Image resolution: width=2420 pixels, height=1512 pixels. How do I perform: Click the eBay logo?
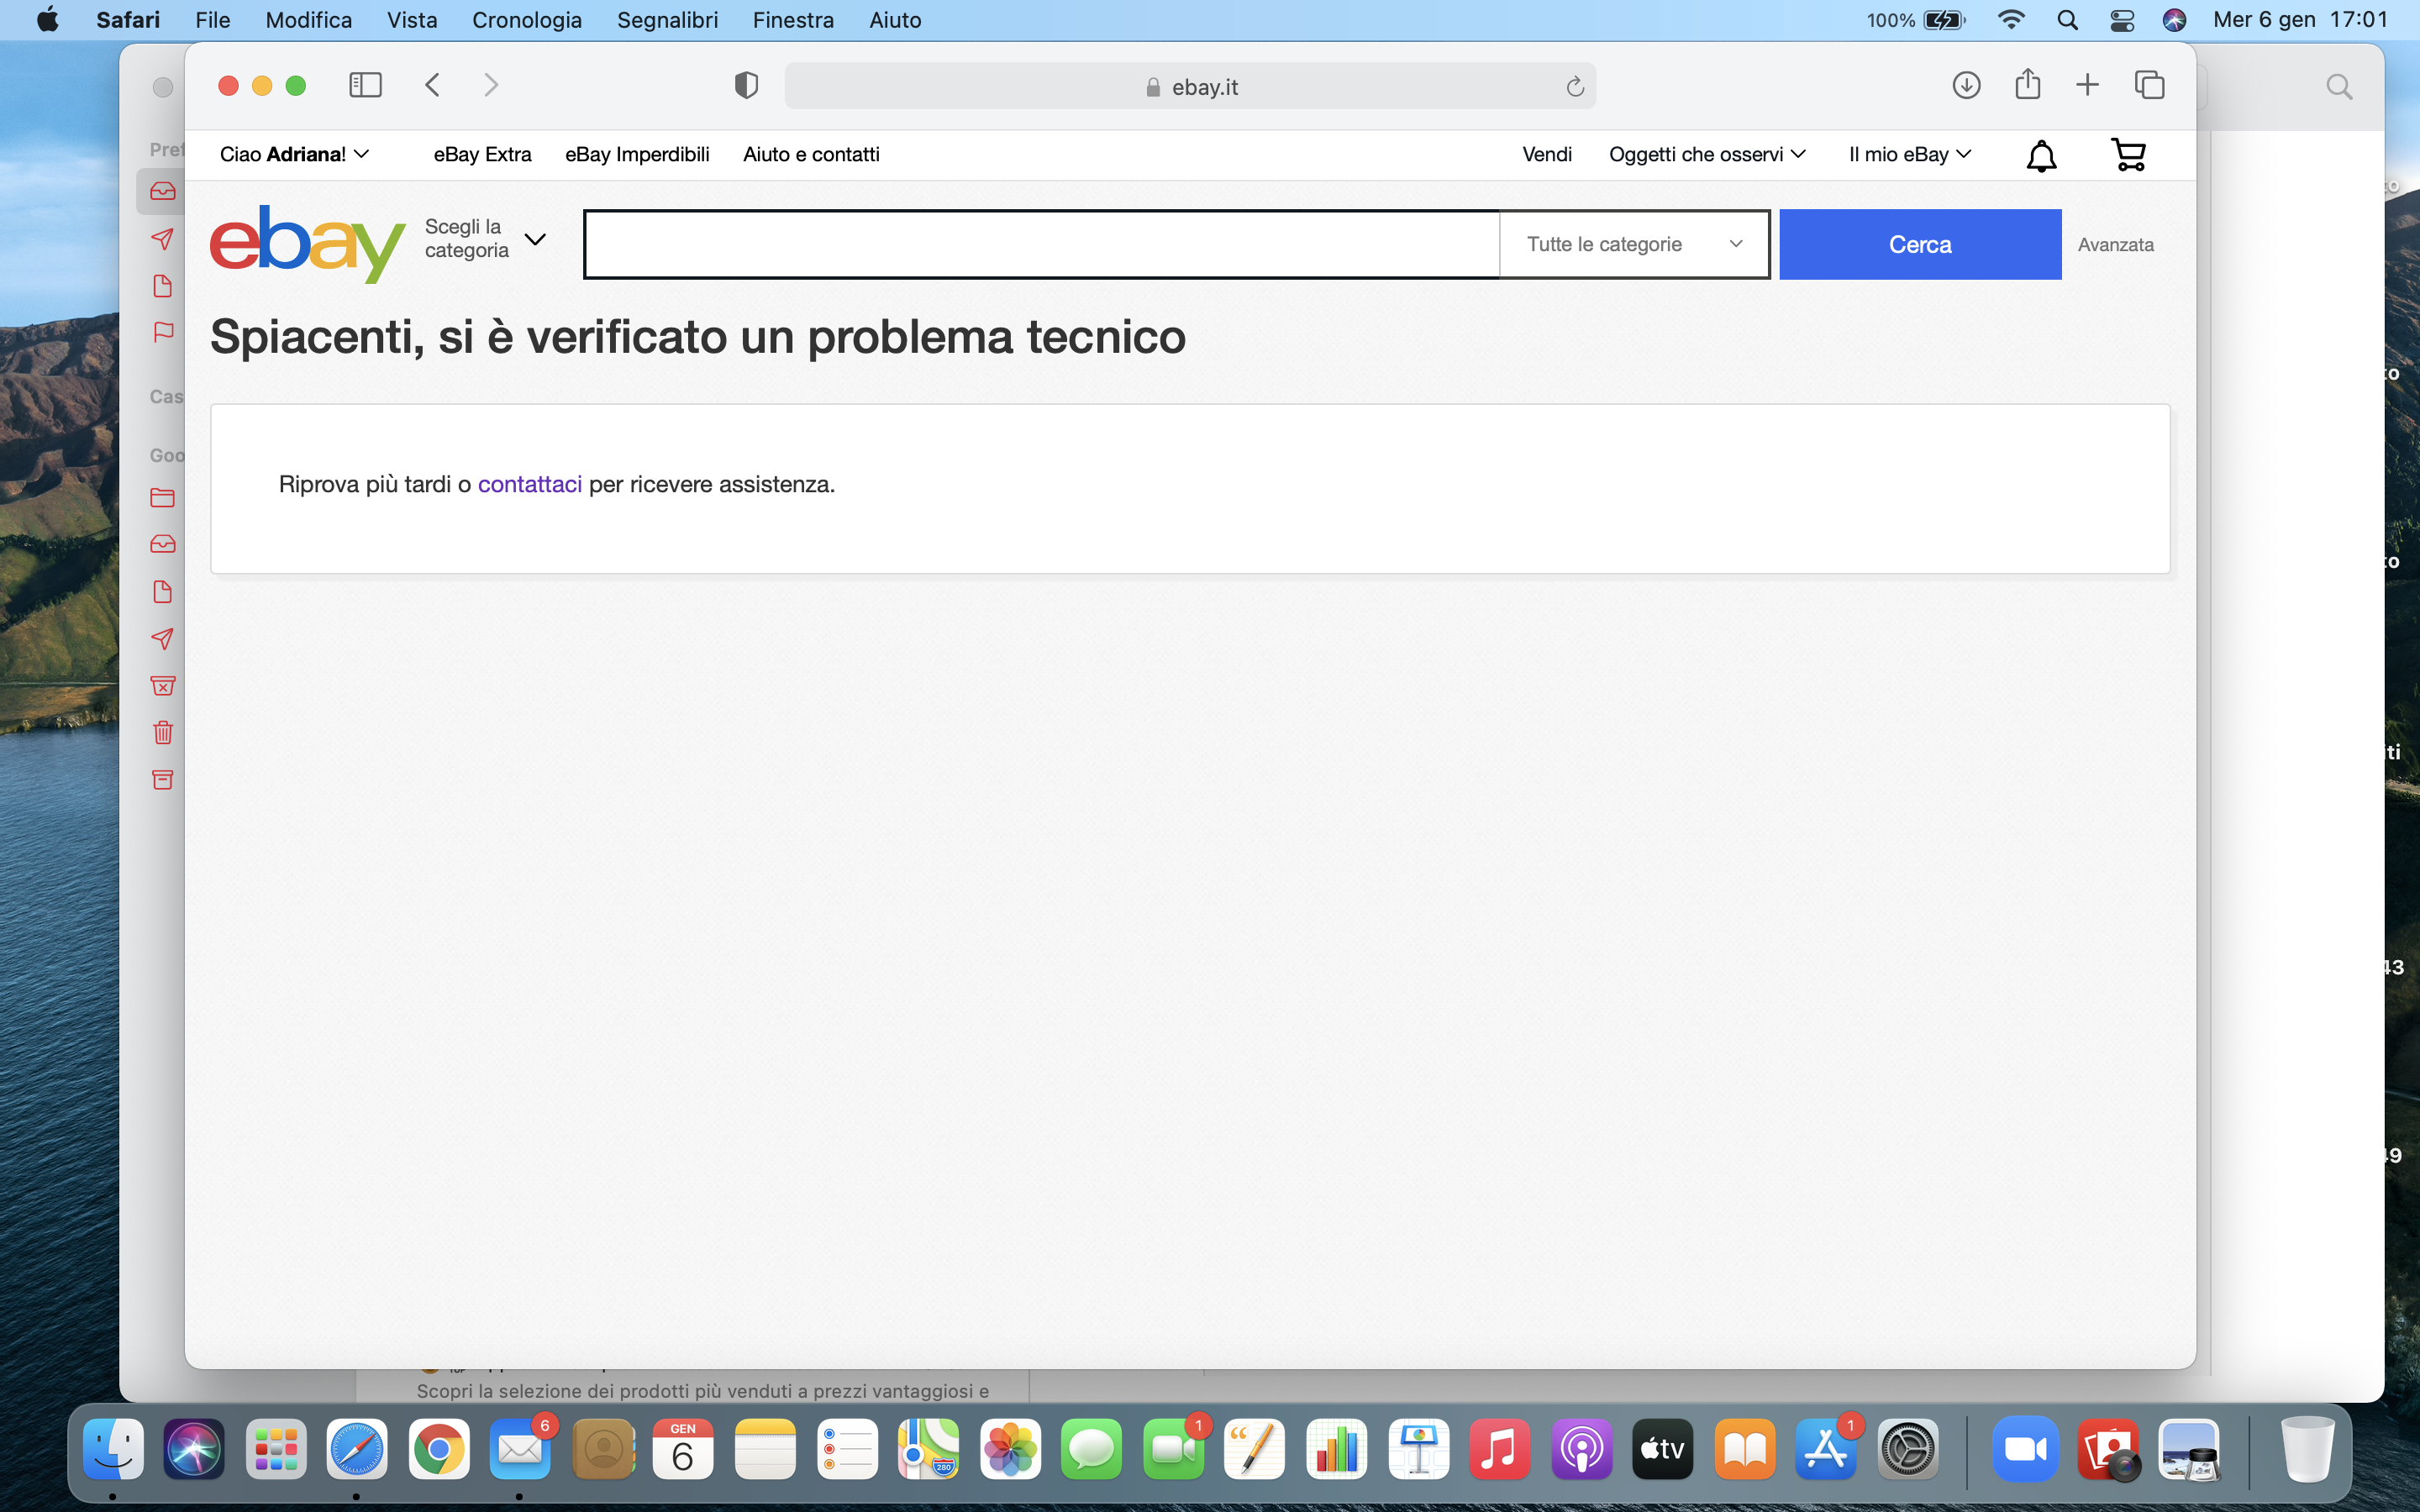[307, 244]
